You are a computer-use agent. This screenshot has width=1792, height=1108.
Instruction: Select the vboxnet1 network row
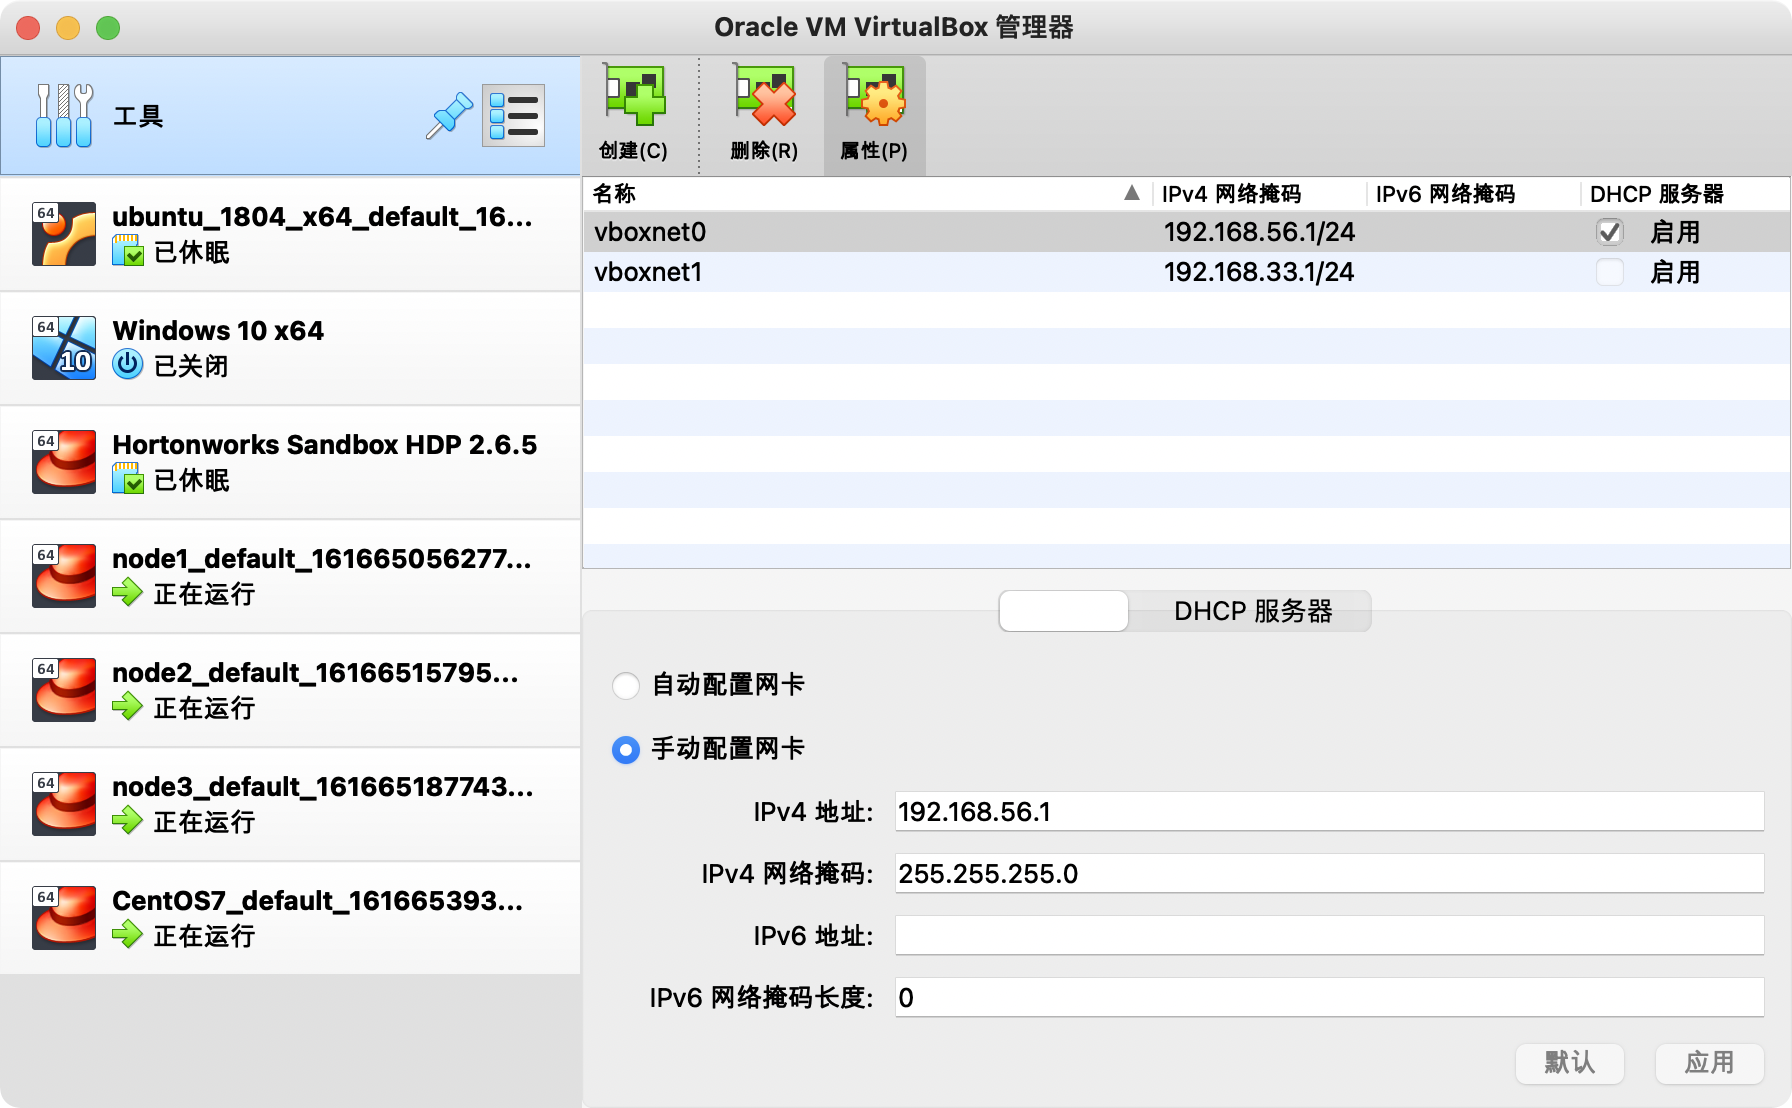point(1186,272)
